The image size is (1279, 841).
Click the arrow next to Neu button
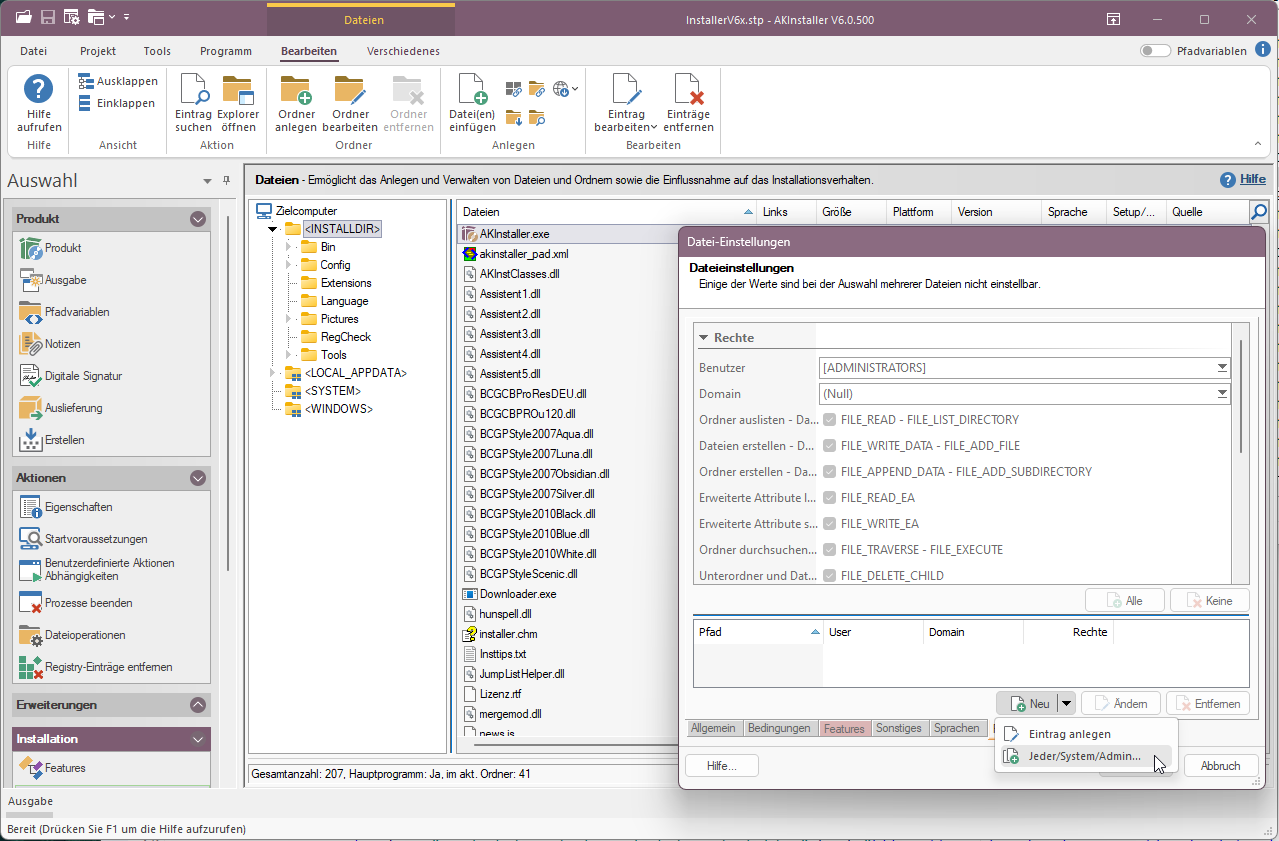click(x=1067, y=704)
